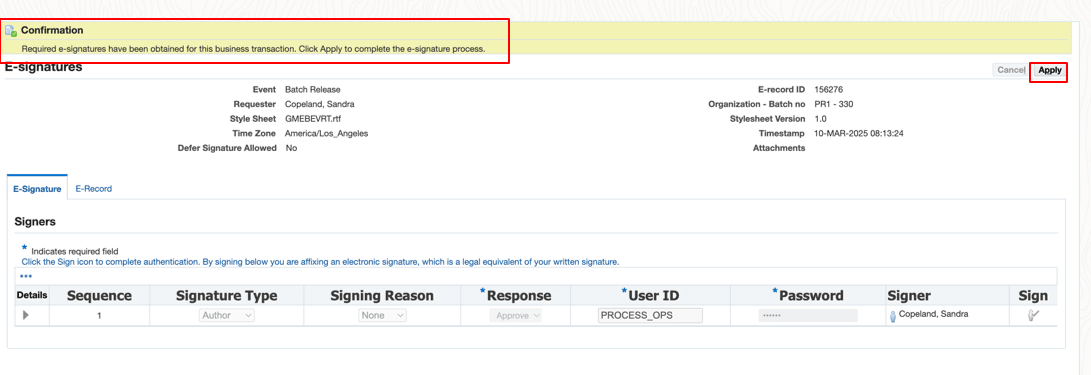Image resolution: width=1091 pixels, height=375 pixels.
Task: Click the three-dots table options above Details
Action: (26, 276)
